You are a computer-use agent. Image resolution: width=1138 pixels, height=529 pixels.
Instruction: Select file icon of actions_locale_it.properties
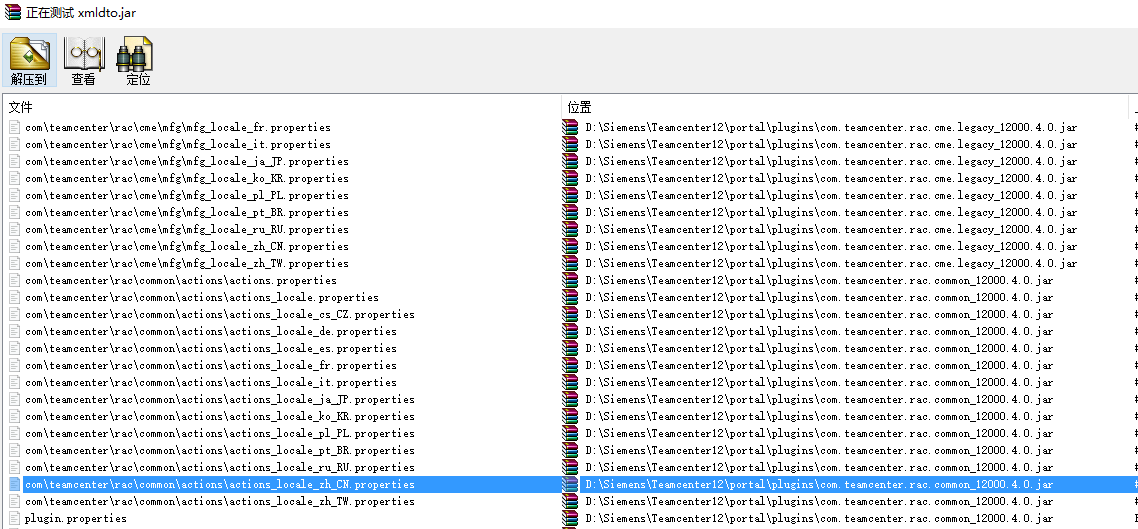pos(15,382)
